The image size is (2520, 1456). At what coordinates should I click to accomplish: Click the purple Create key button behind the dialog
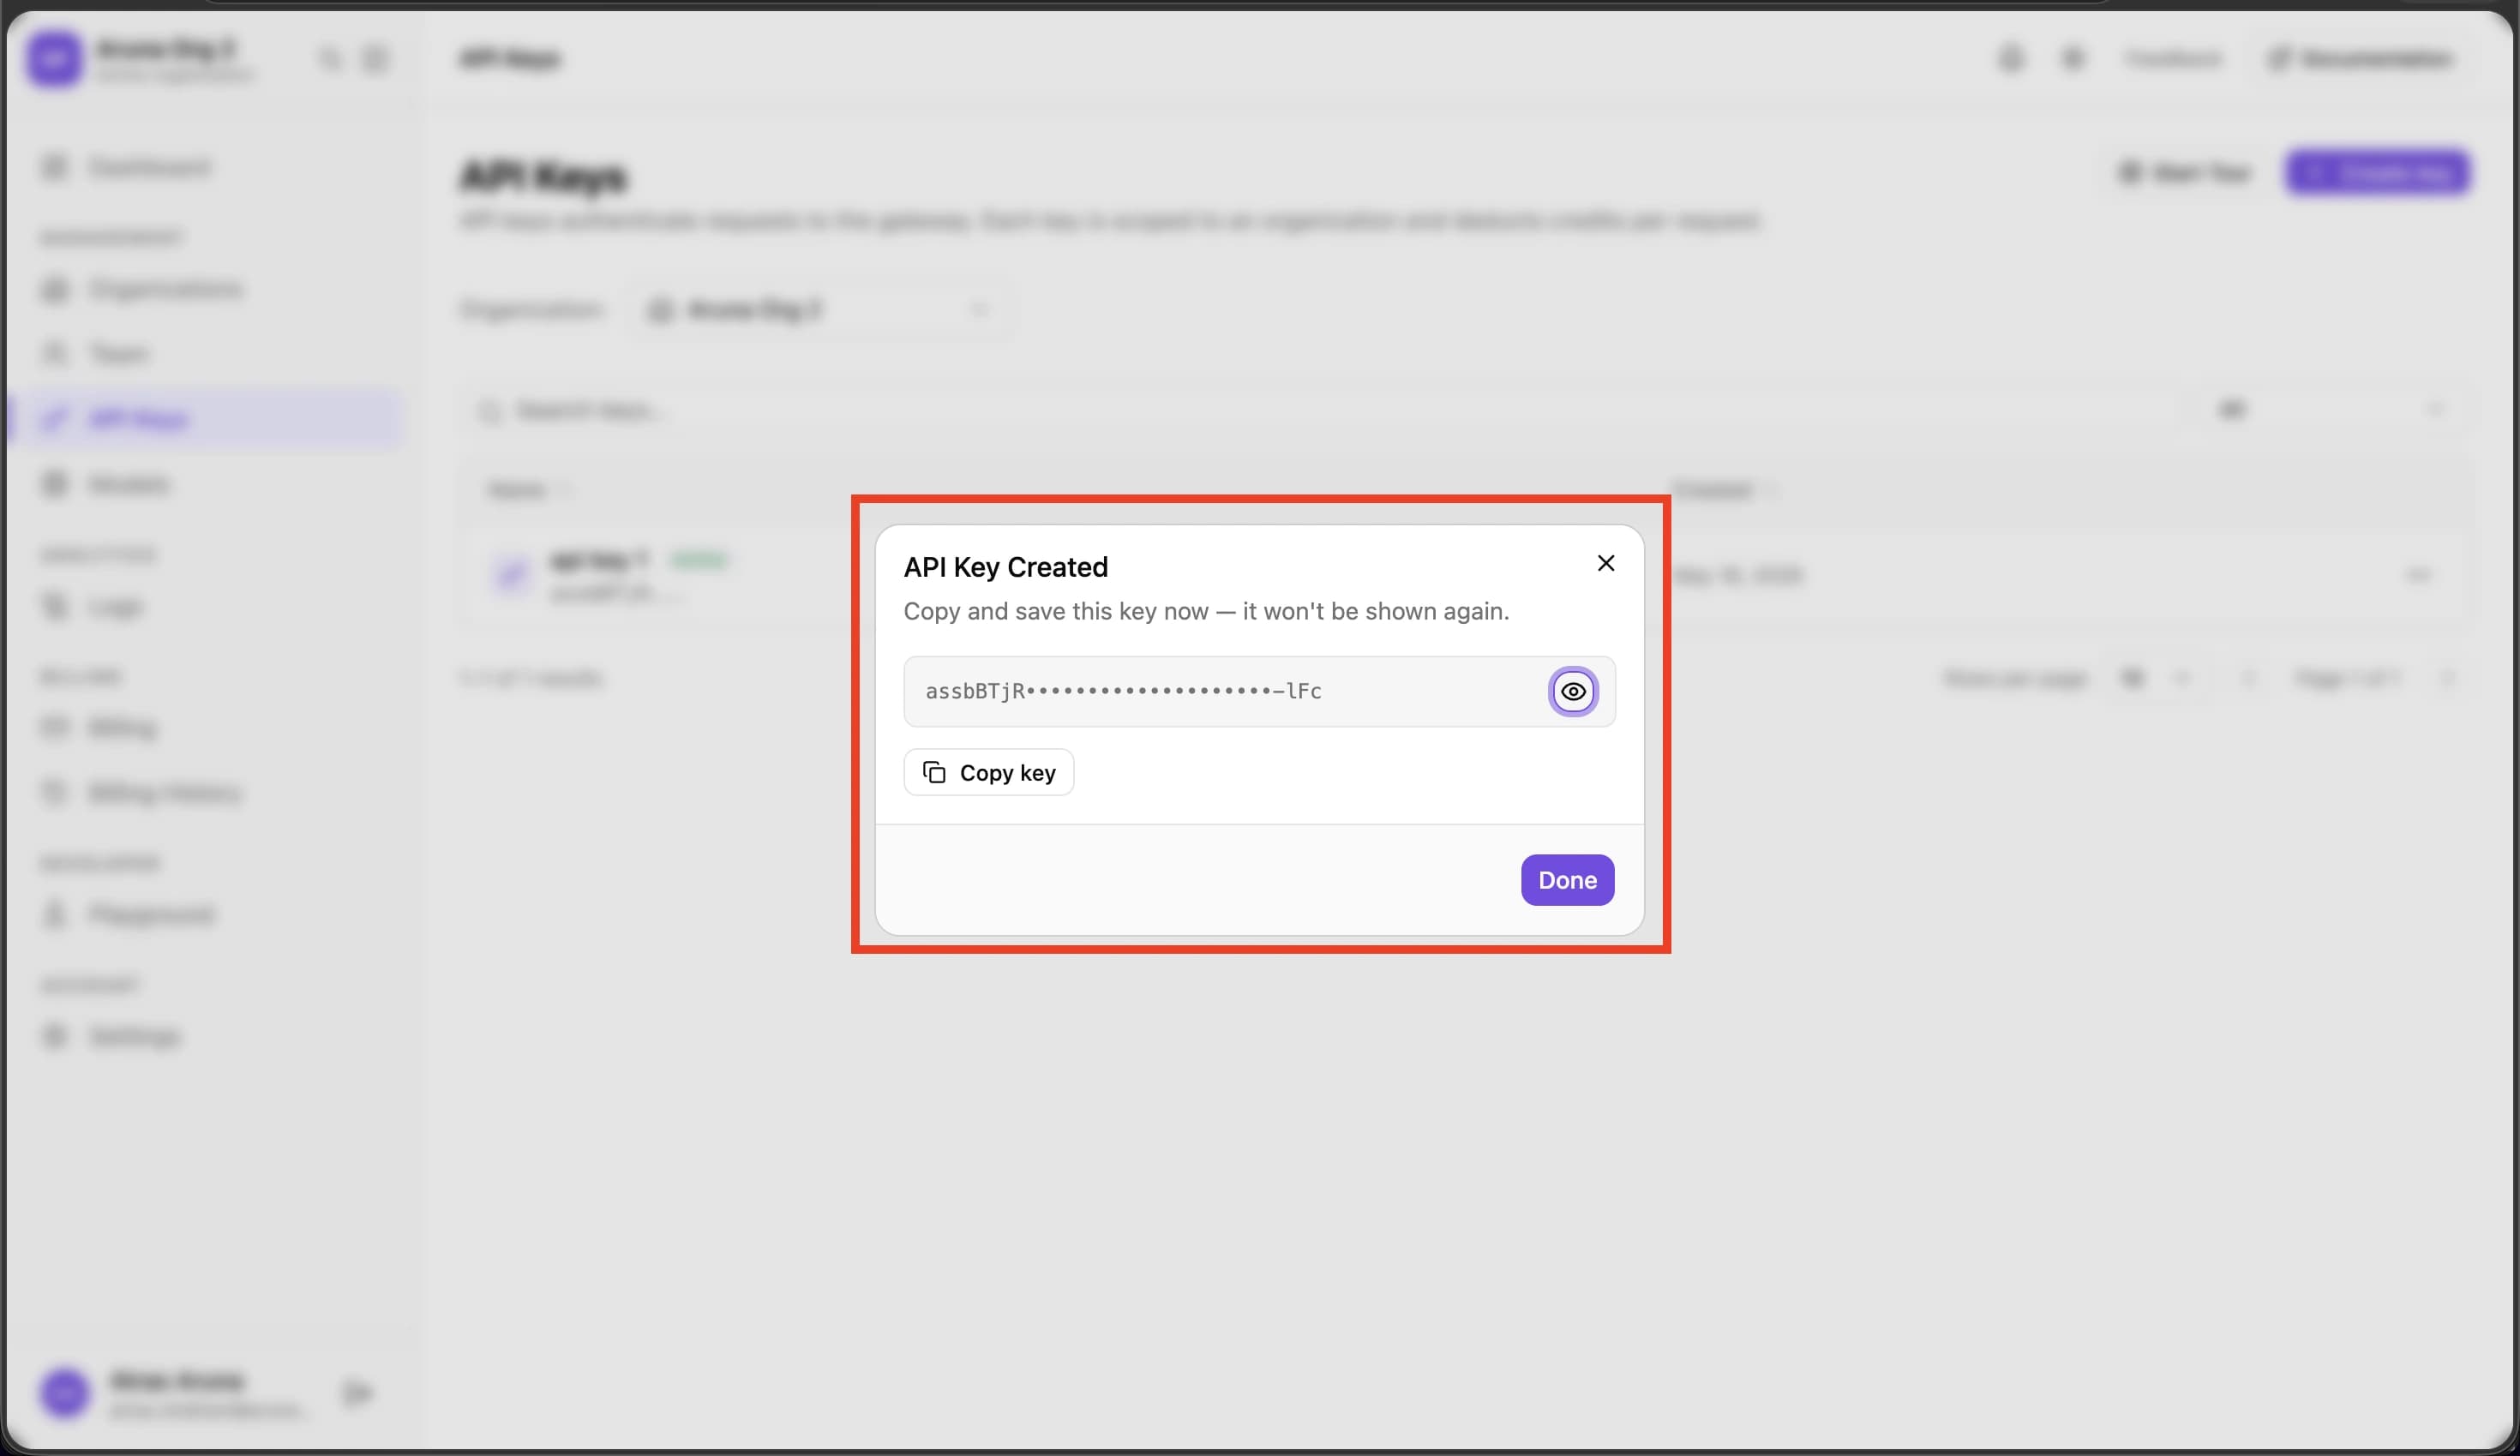coord(2376,173)
